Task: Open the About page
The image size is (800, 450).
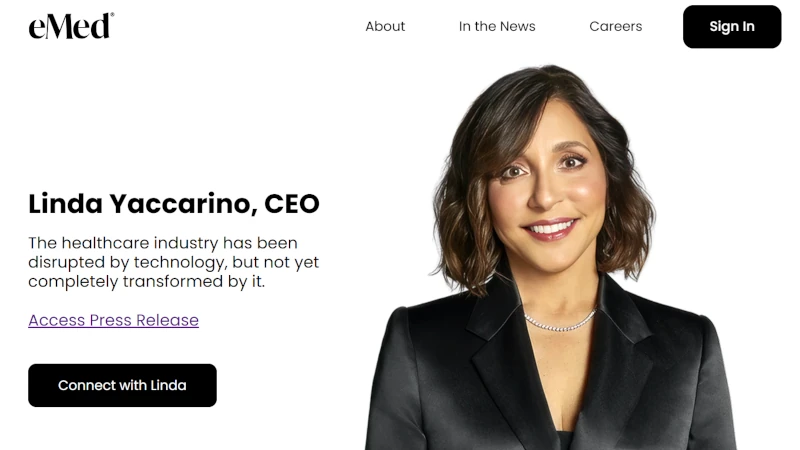Action: pos(385,27)
